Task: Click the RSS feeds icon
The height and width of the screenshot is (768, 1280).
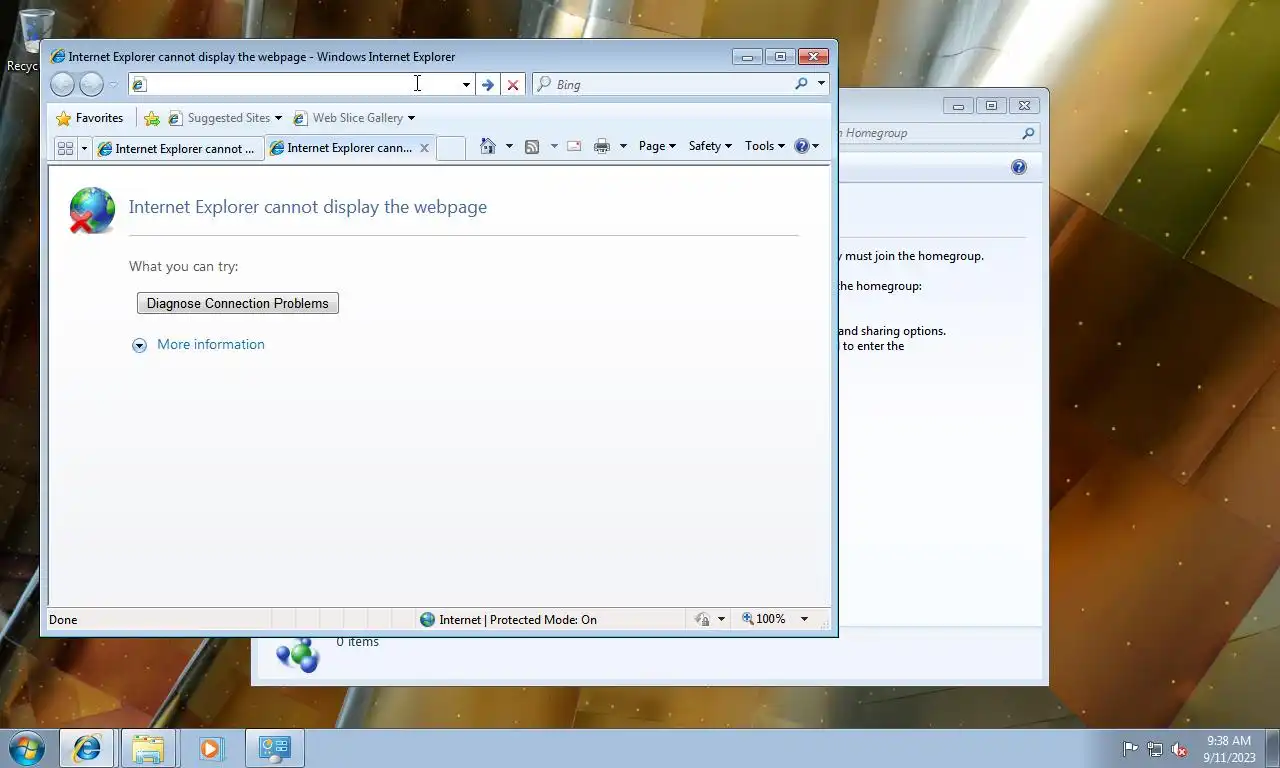Action: tap(532, 146)
